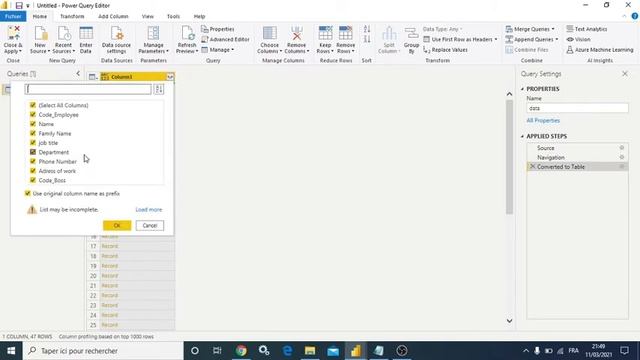Viewport: 640px width, 360px height.
Task: Toggle the Select All Columns checkbox
Action: point(33,105)
